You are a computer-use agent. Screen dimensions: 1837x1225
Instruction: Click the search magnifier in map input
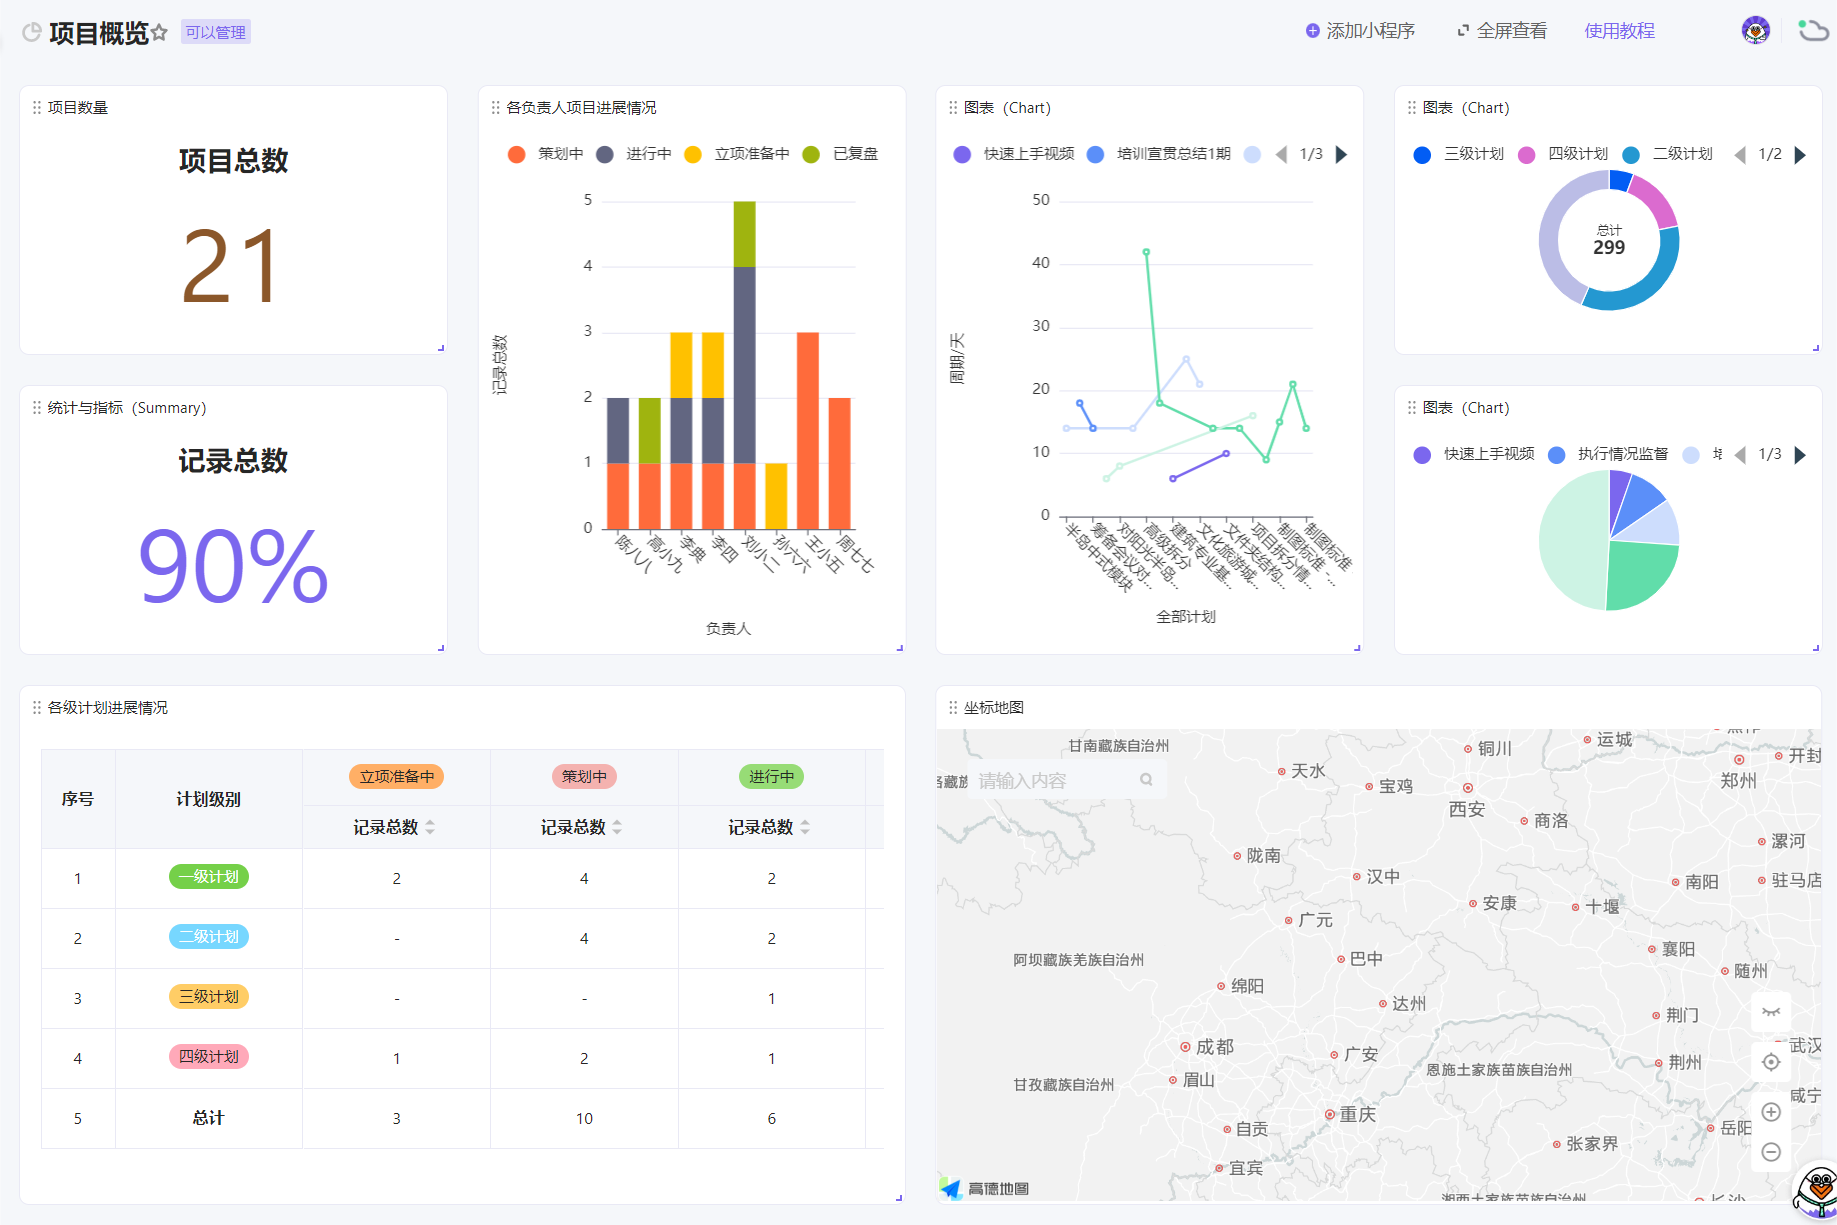pos(1146,780)
